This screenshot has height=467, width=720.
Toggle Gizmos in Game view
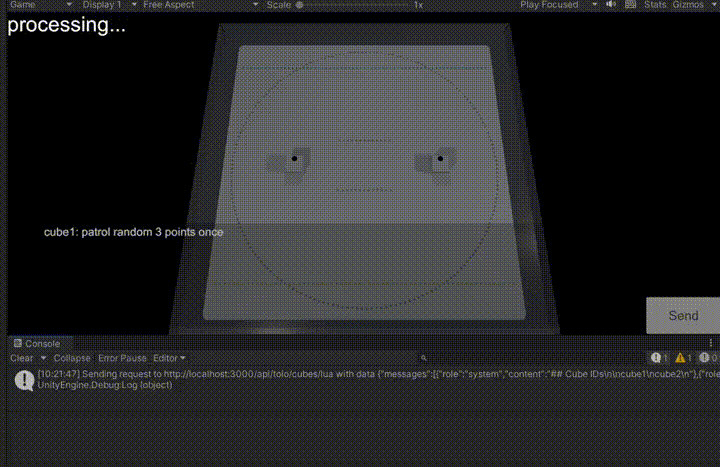click(x=688, y=5)
